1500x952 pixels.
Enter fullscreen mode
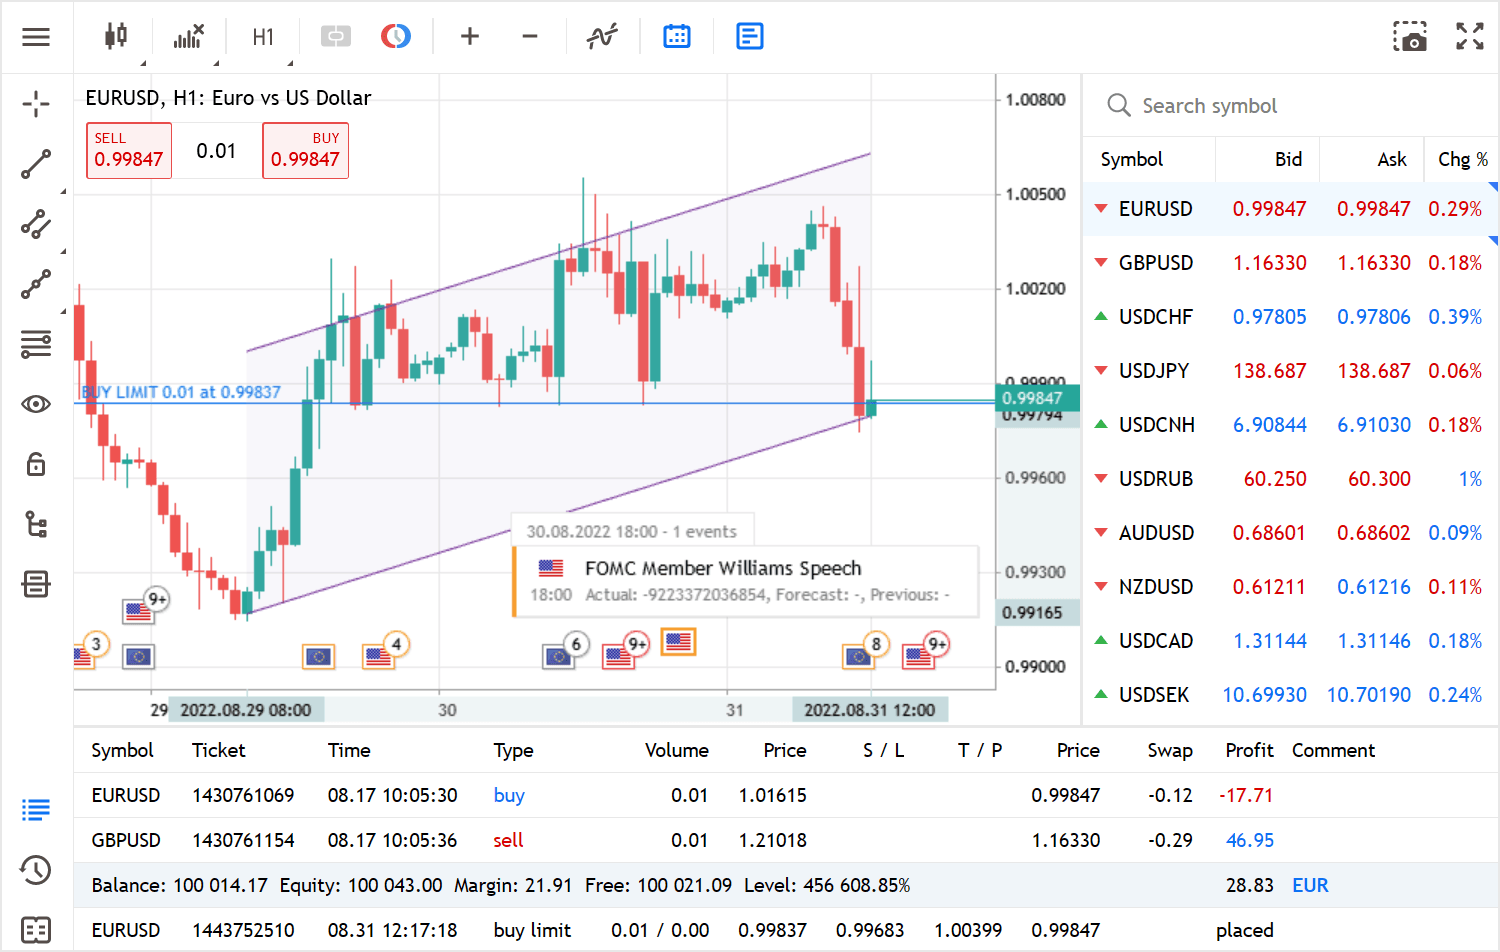pyautogui.click(x=1470, y=37)
